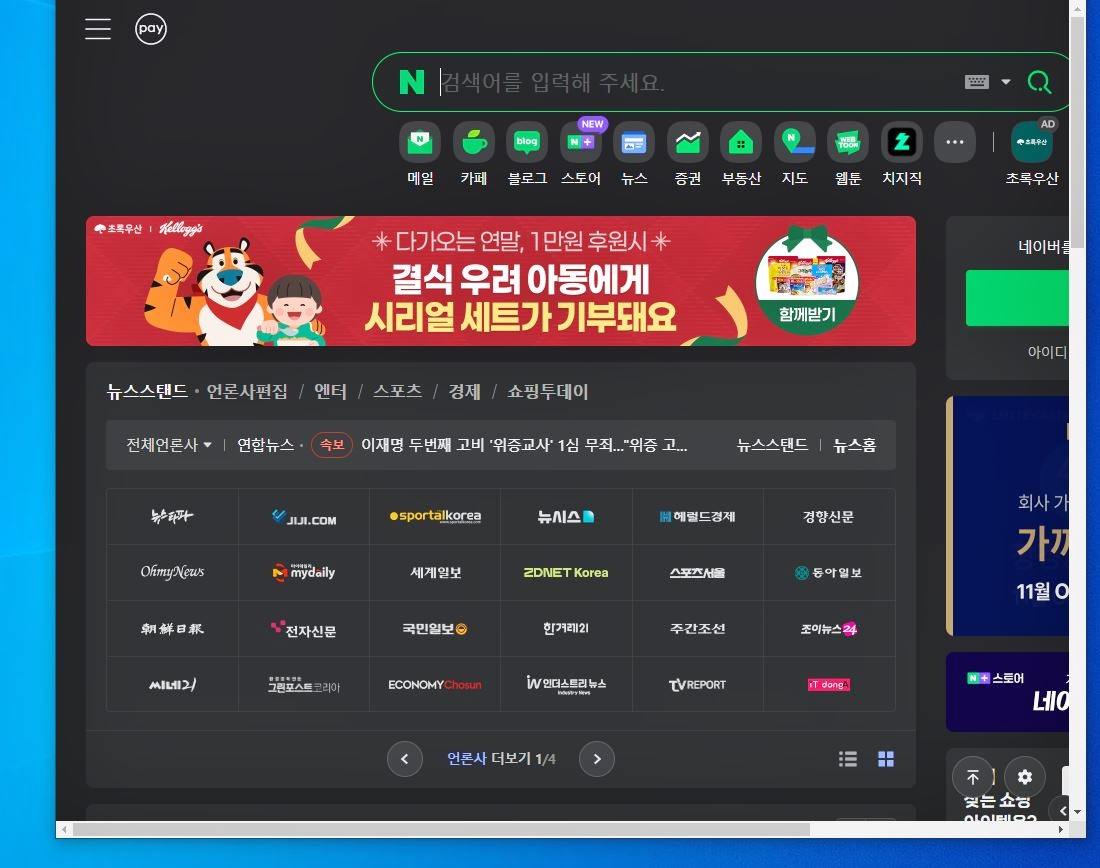Open the 뉴스스탠드 link in news bar

[772, 445]
